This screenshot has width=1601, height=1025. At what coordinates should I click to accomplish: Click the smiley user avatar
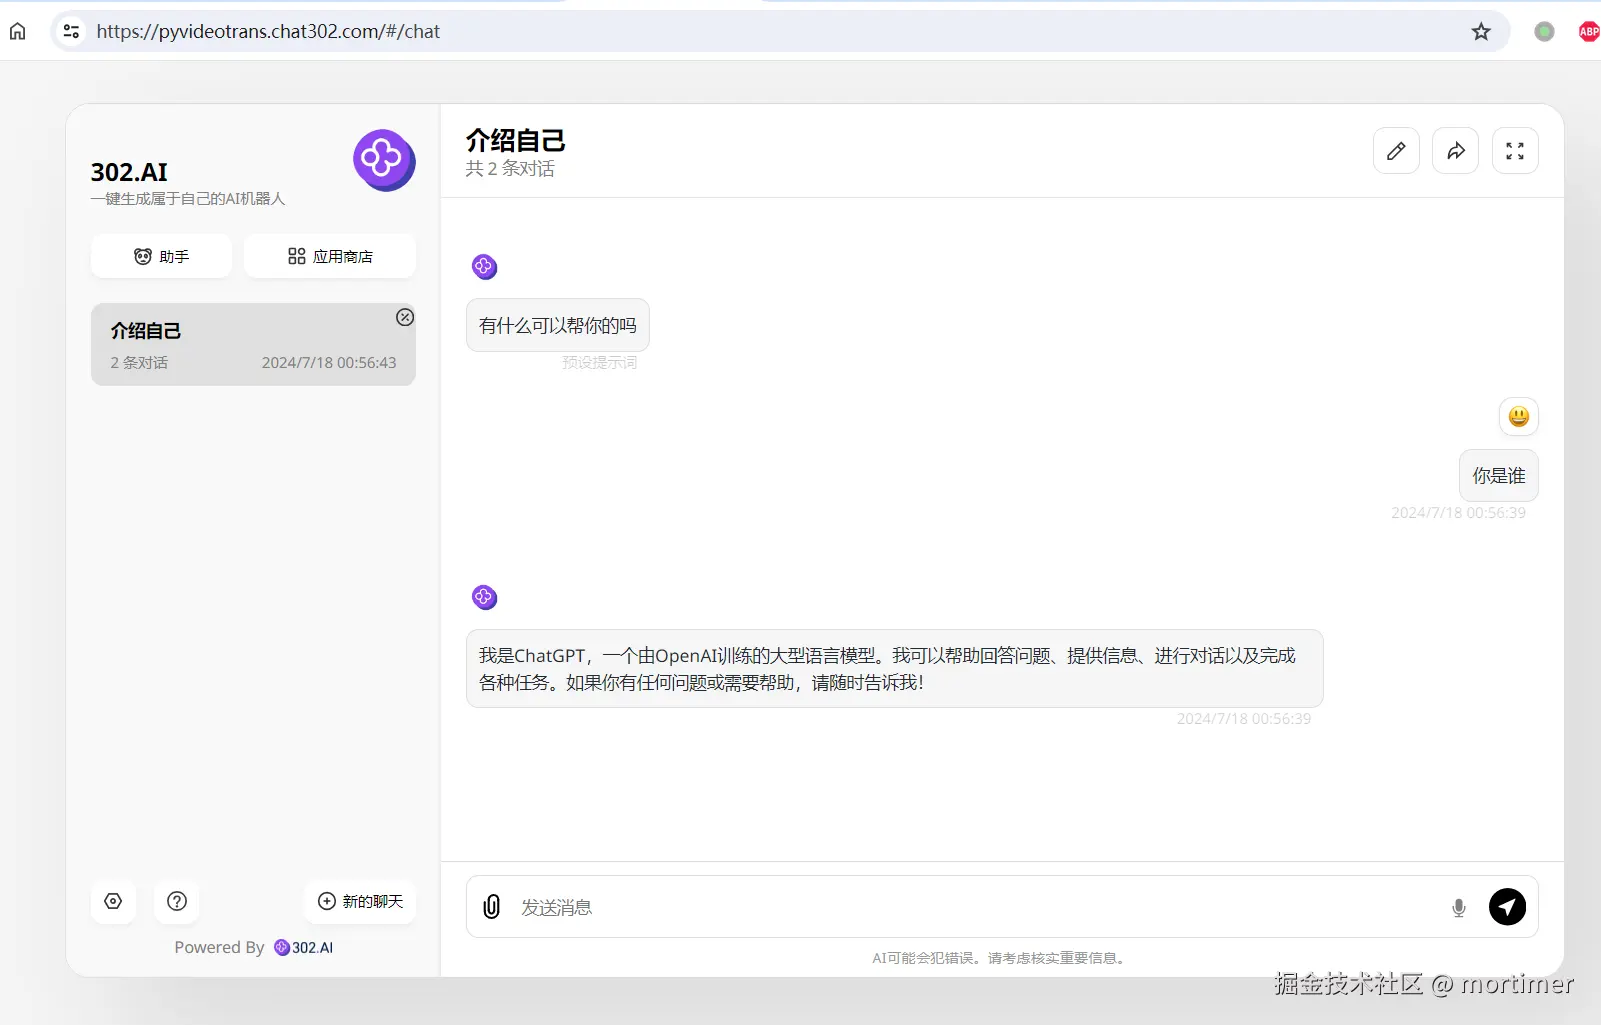tap(1518, 417)
